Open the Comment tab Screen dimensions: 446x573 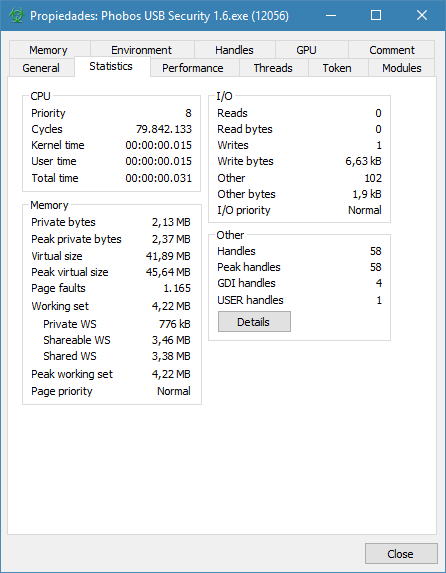point(392,50)
